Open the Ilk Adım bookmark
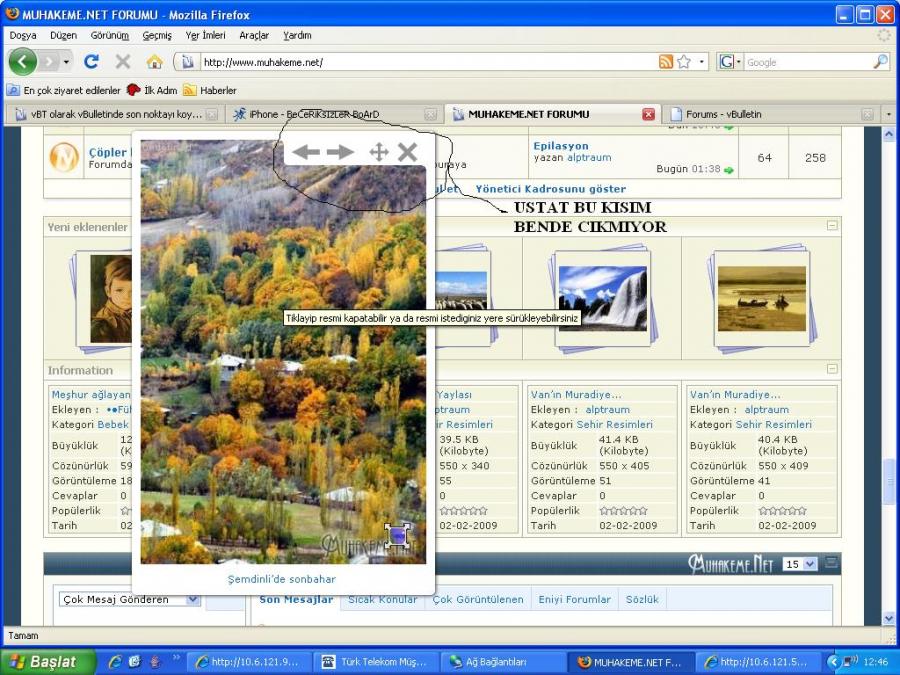Screen dimensions: 900x675 [x=152, y=90]
